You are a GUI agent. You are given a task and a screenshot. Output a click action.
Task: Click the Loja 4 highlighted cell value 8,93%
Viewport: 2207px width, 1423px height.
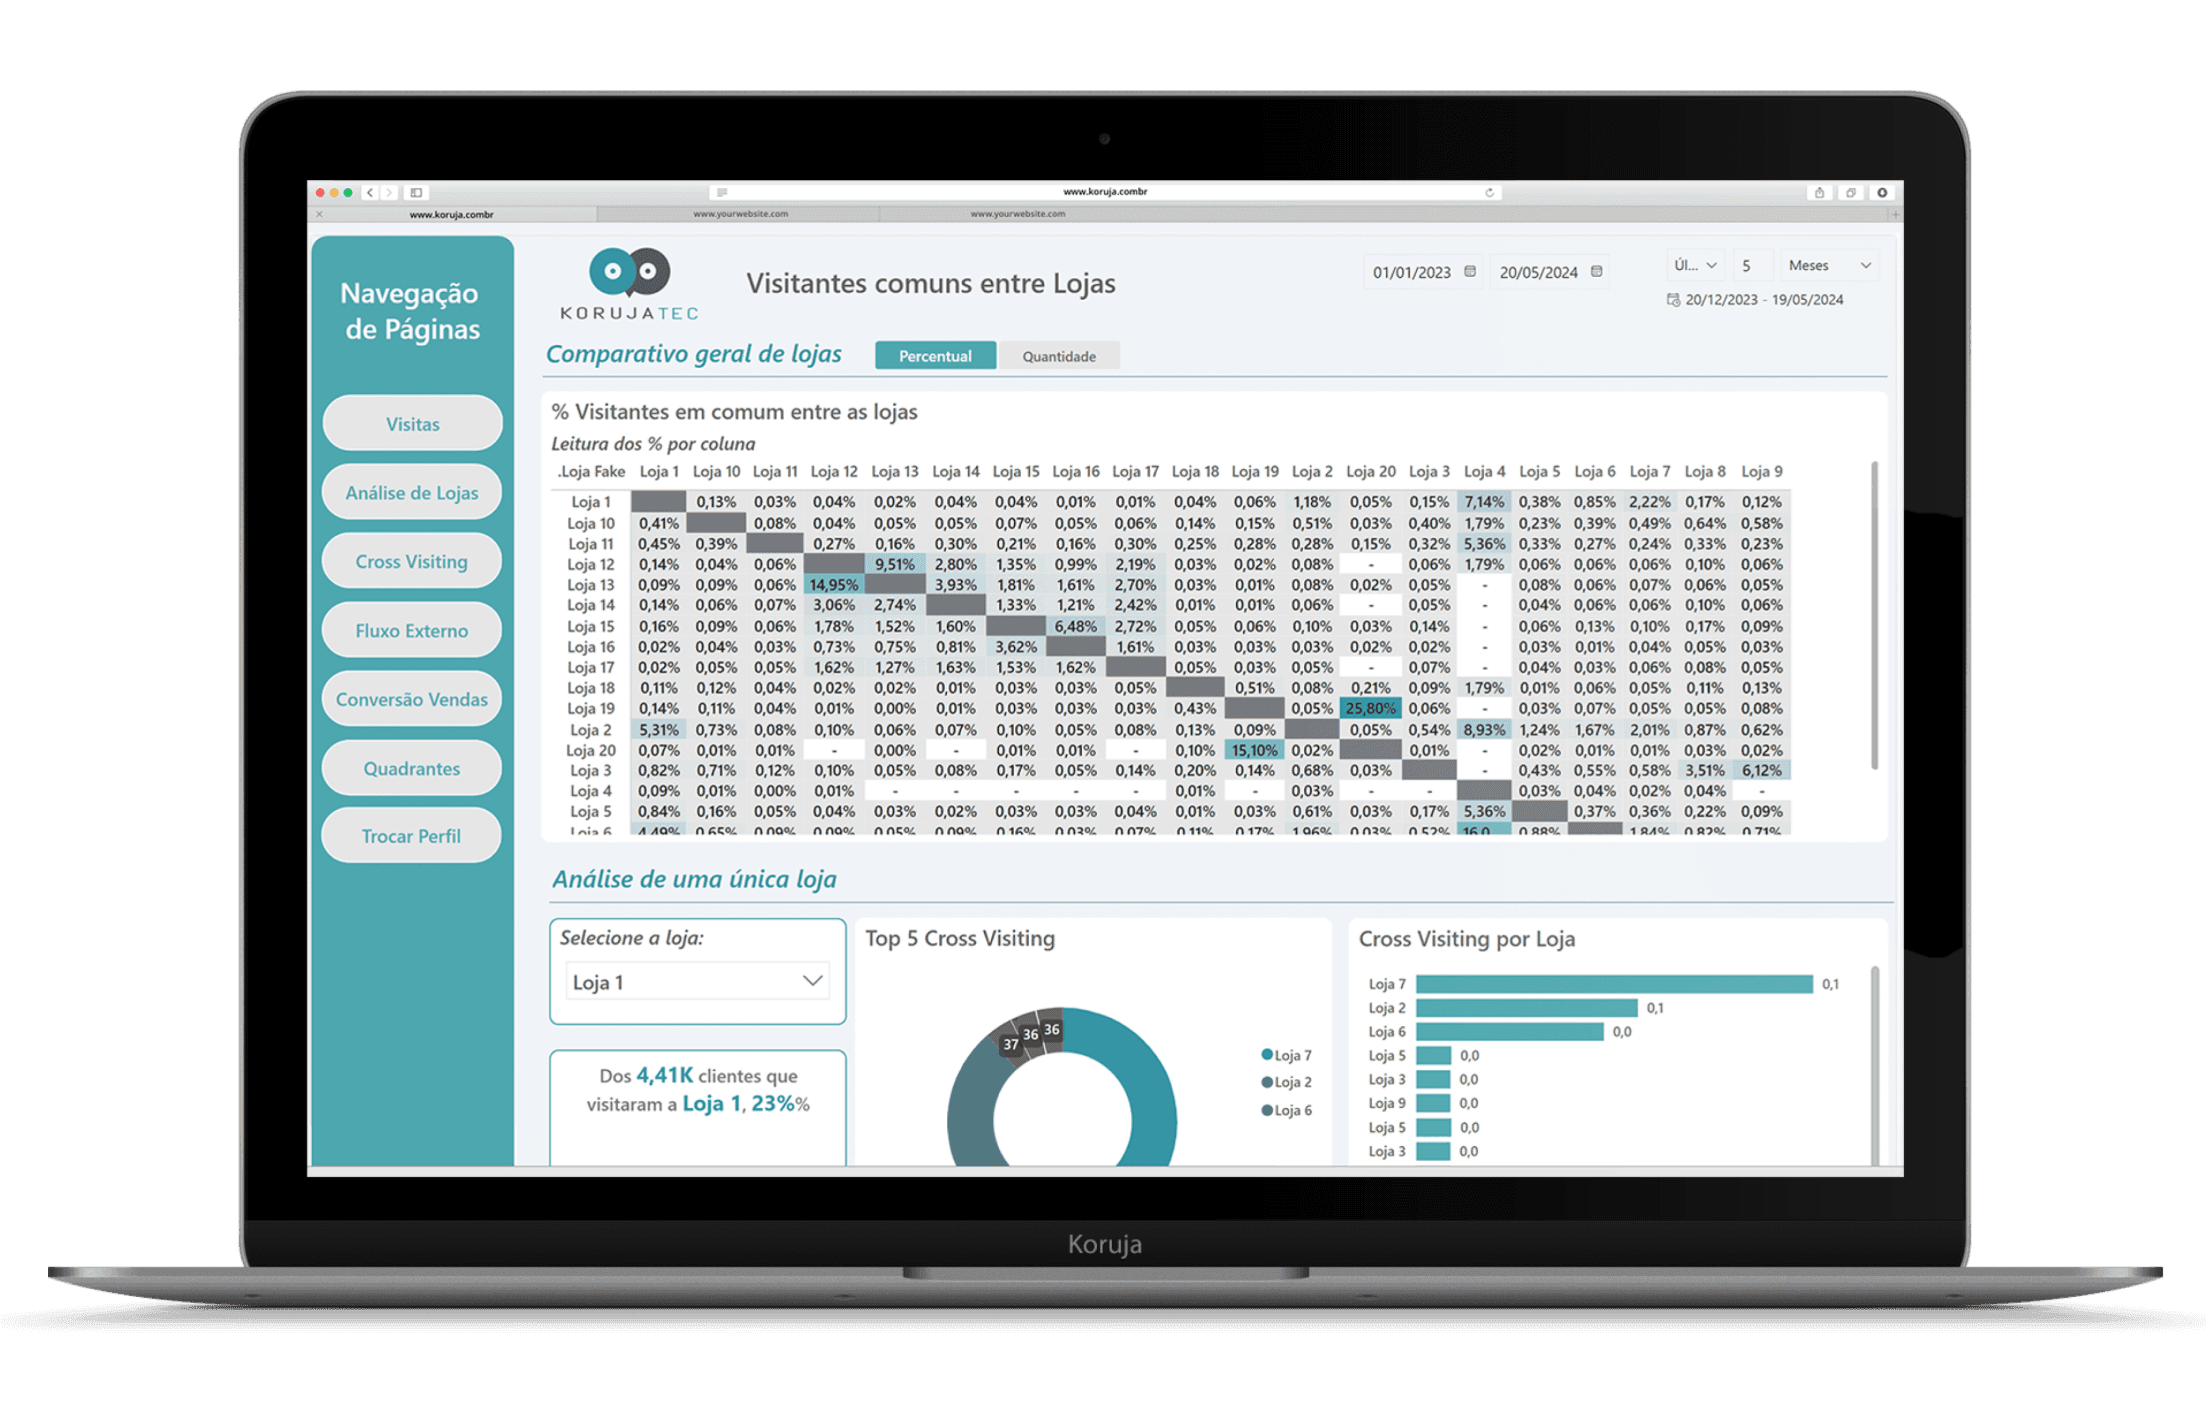click(x=1482, y=730)
